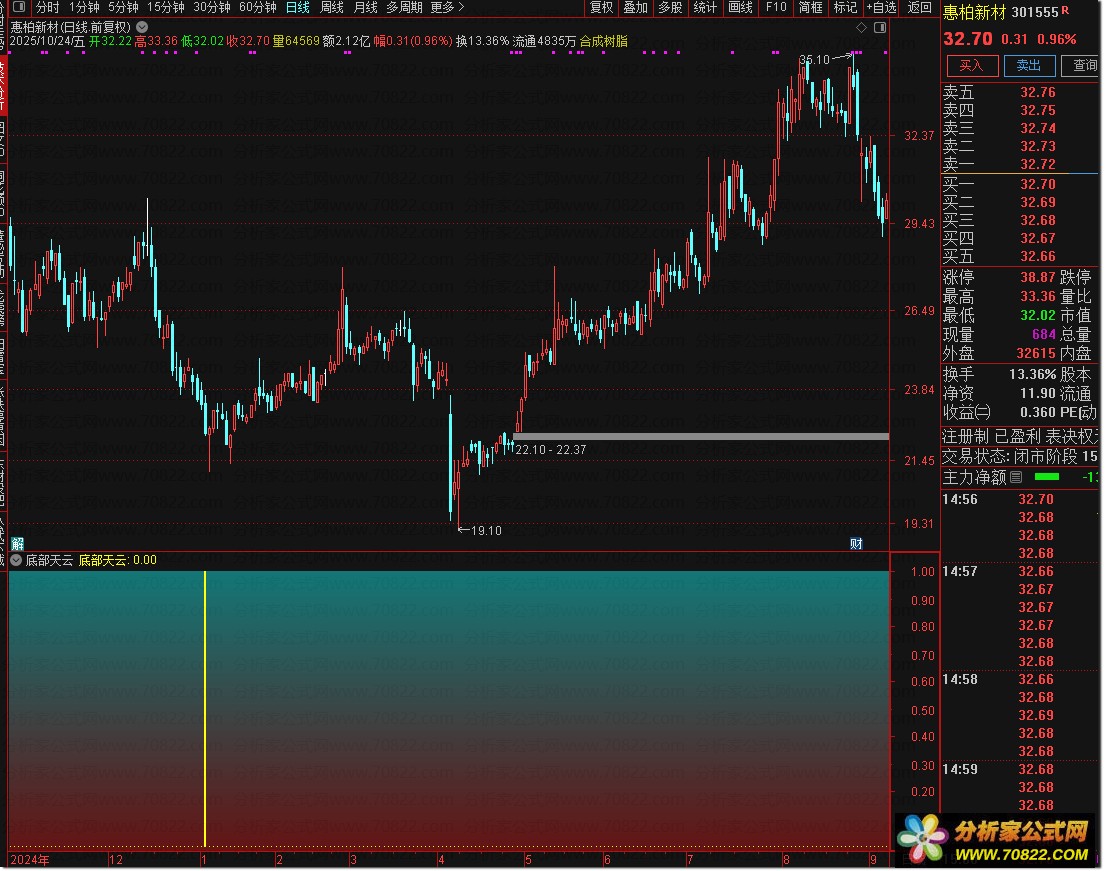The height and width of the screenshot is (871, 1105).
Task: Click 标记 mark stock button
Action: [x=845, y=7]
